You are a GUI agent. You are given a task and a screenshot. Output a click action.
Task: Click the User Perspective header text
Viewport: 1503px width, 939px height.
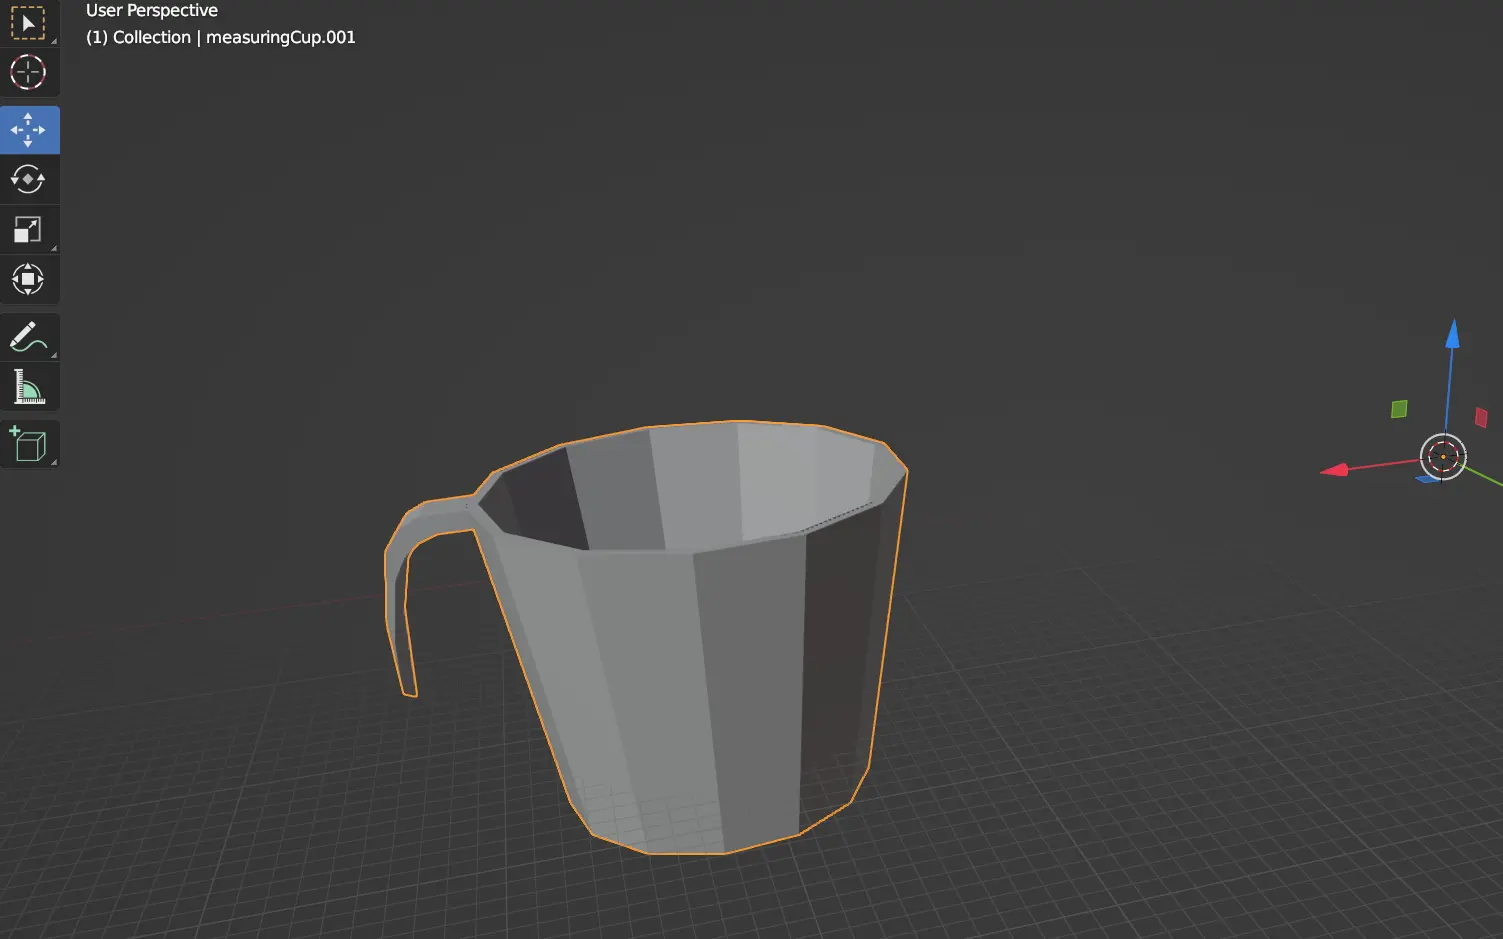(151, 10)
